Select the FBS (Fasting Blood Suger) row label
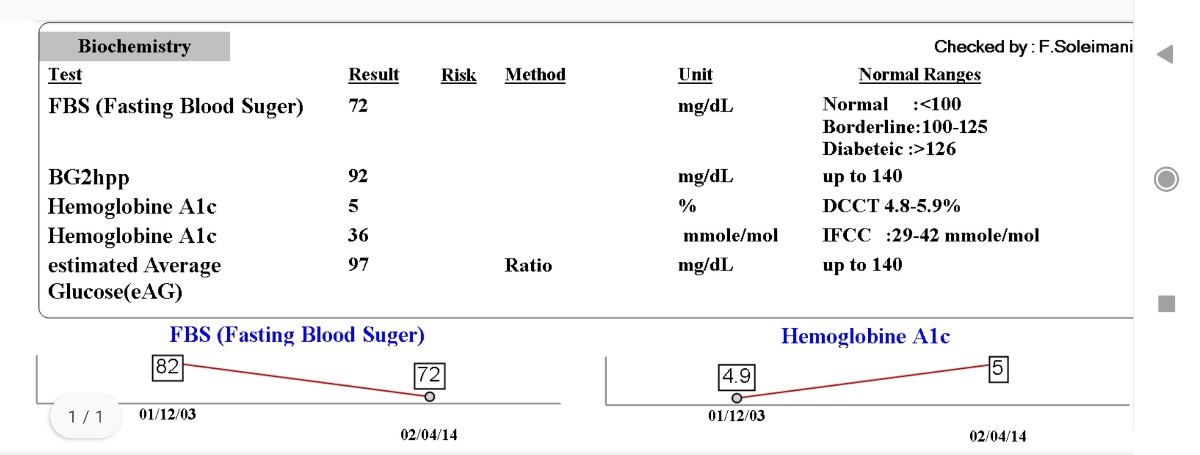This screenshot has width=1200, height=455. coord(176,106)
